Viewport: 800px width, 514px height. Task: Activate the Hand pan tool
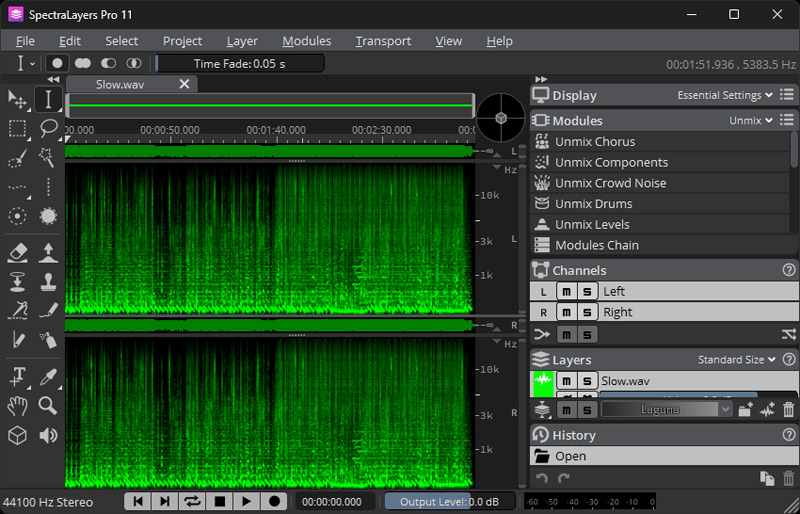17,405
